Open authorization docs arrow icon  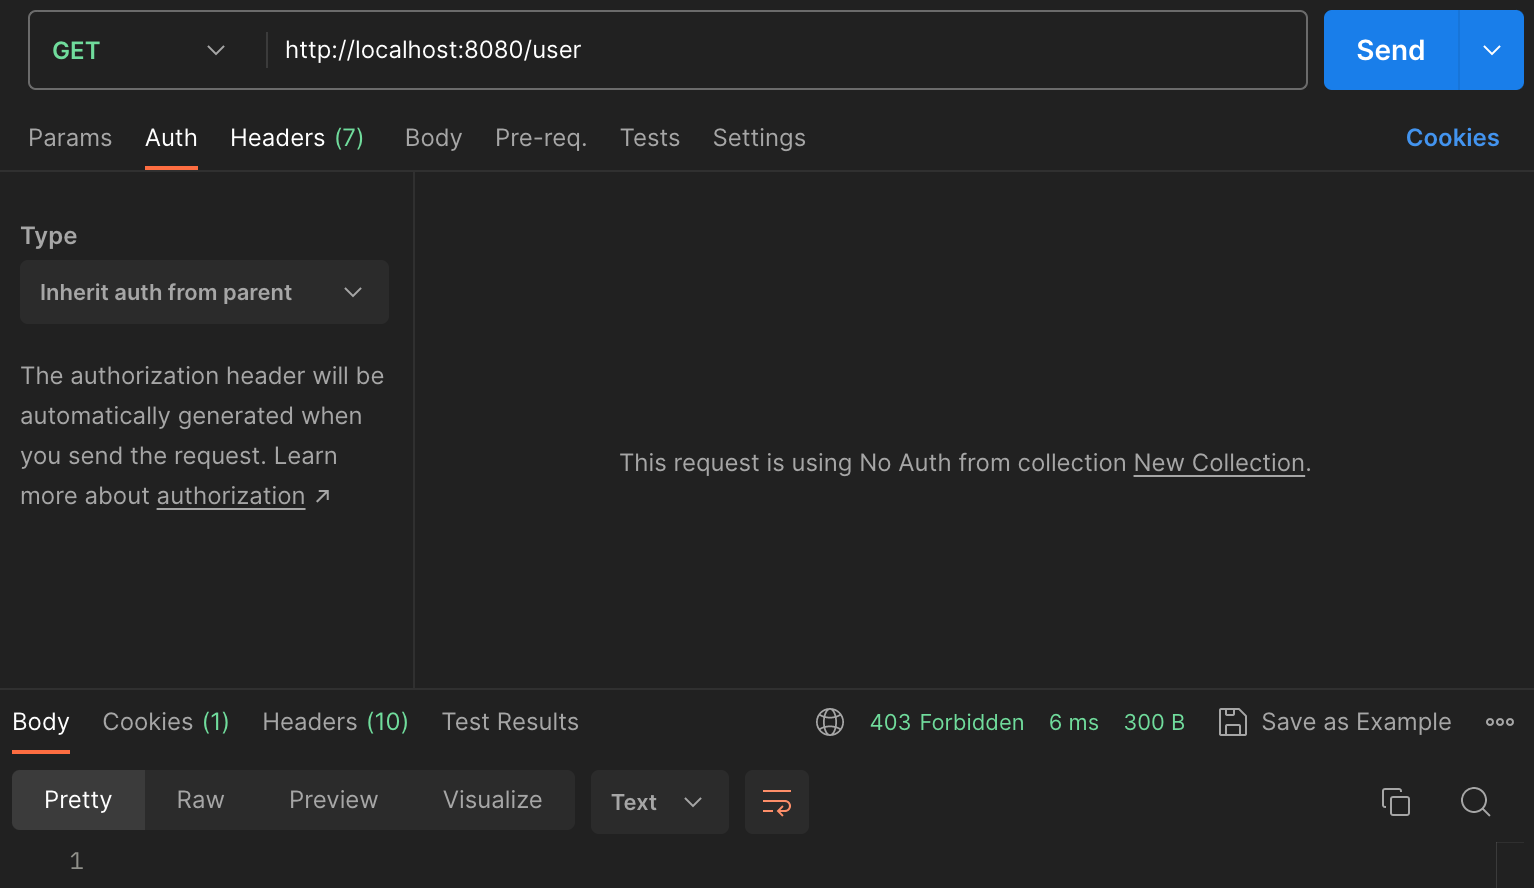pyautogui.click(x=322, y=496)
